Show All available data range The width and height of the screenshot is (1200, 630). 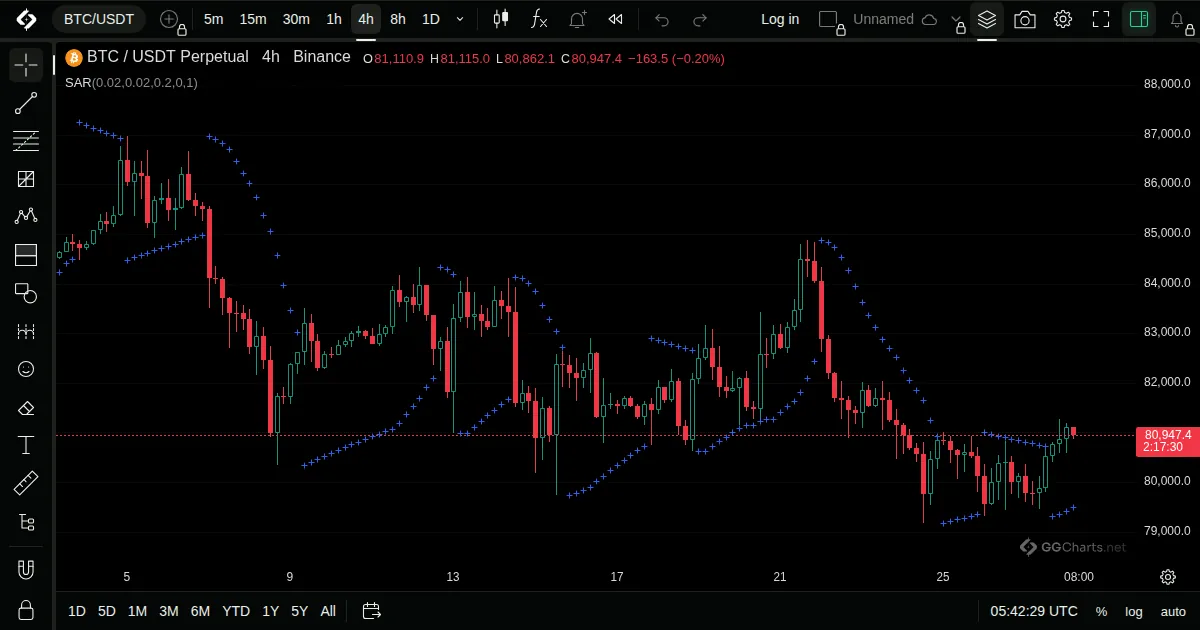[328, 611]
